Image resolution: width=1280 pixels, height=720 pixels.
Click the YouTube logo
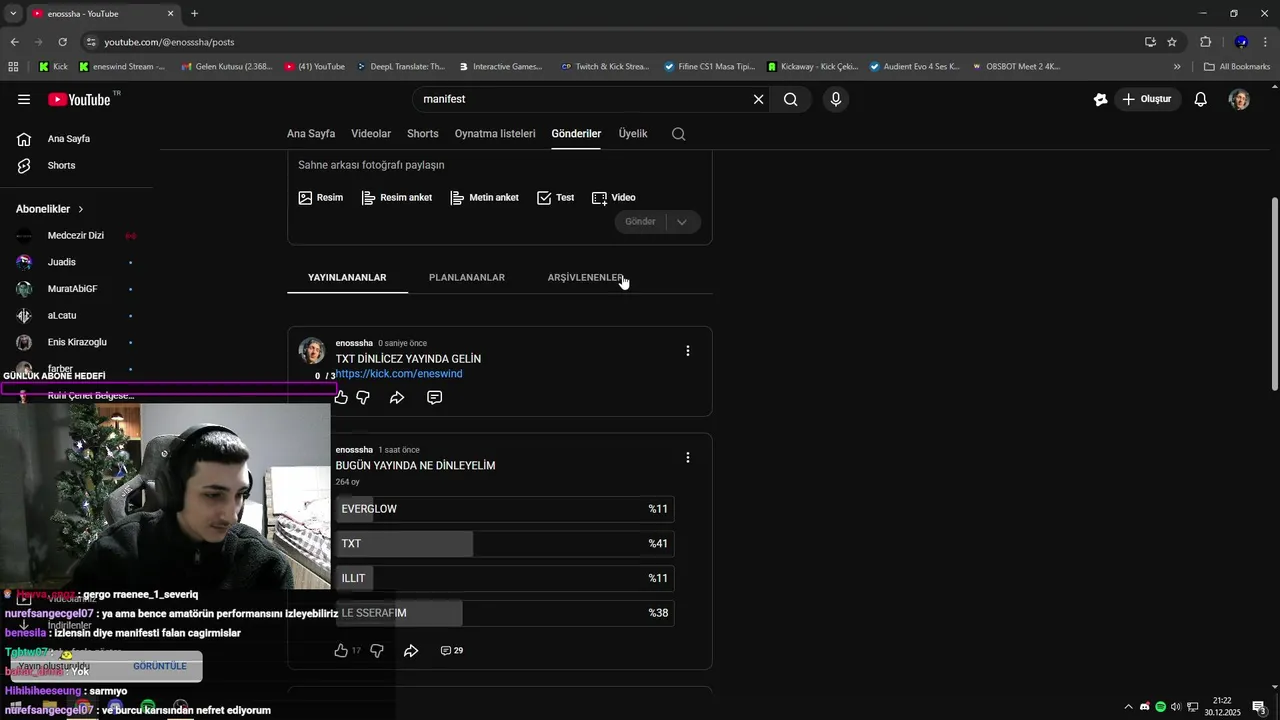(80, 99)
